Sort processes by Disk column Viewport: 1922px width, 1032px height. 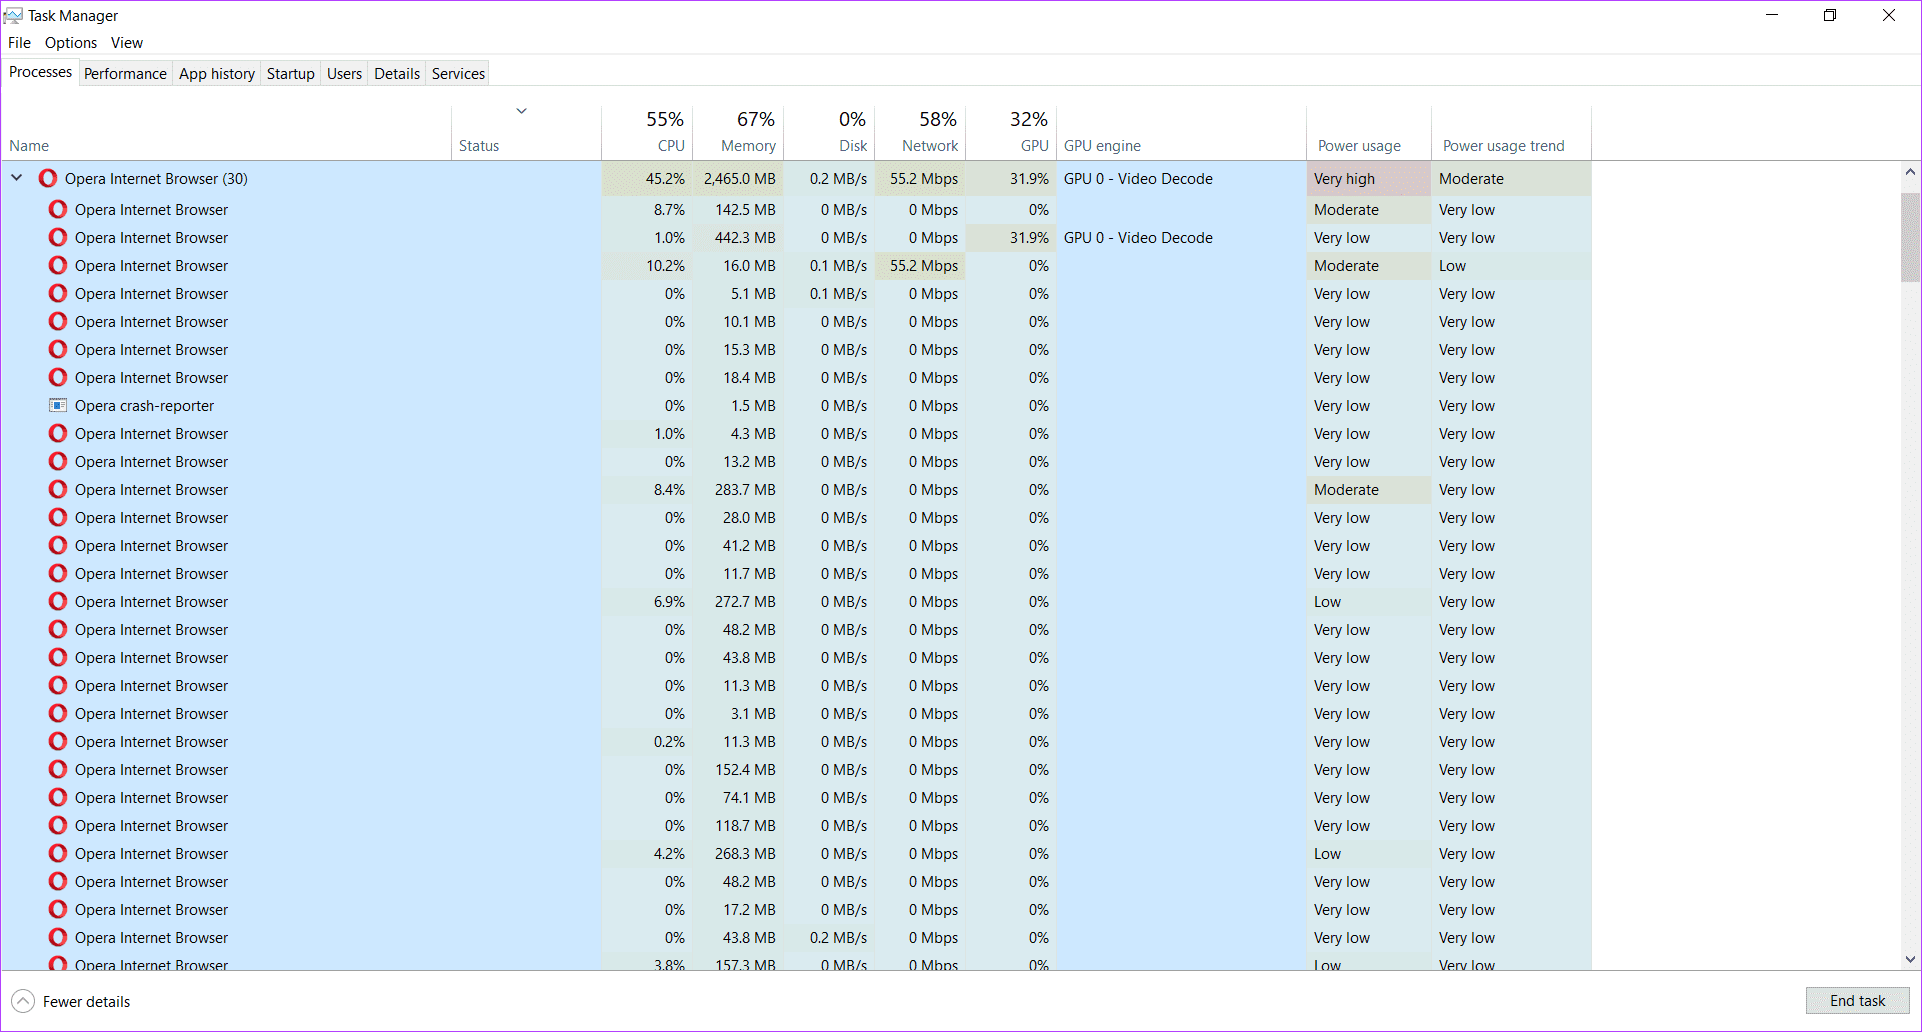829,133
